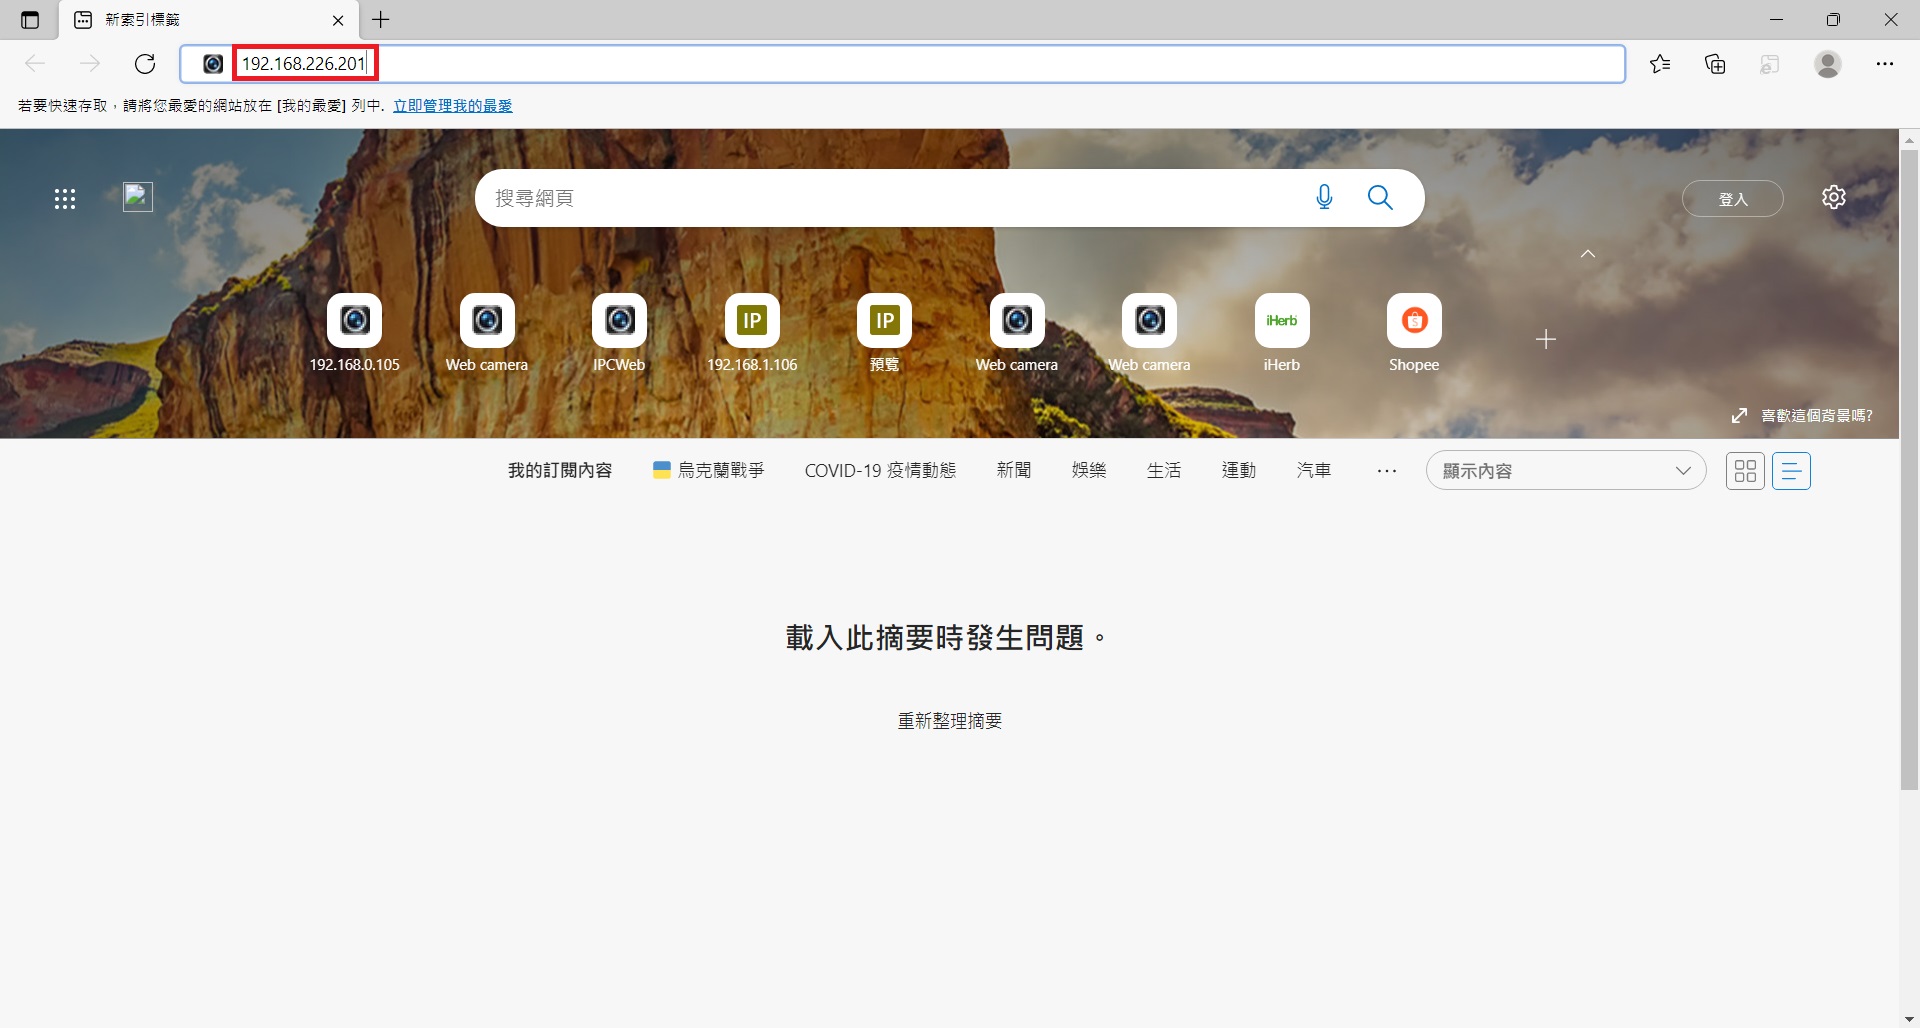Open page settings gear icon

[1834, 197]
